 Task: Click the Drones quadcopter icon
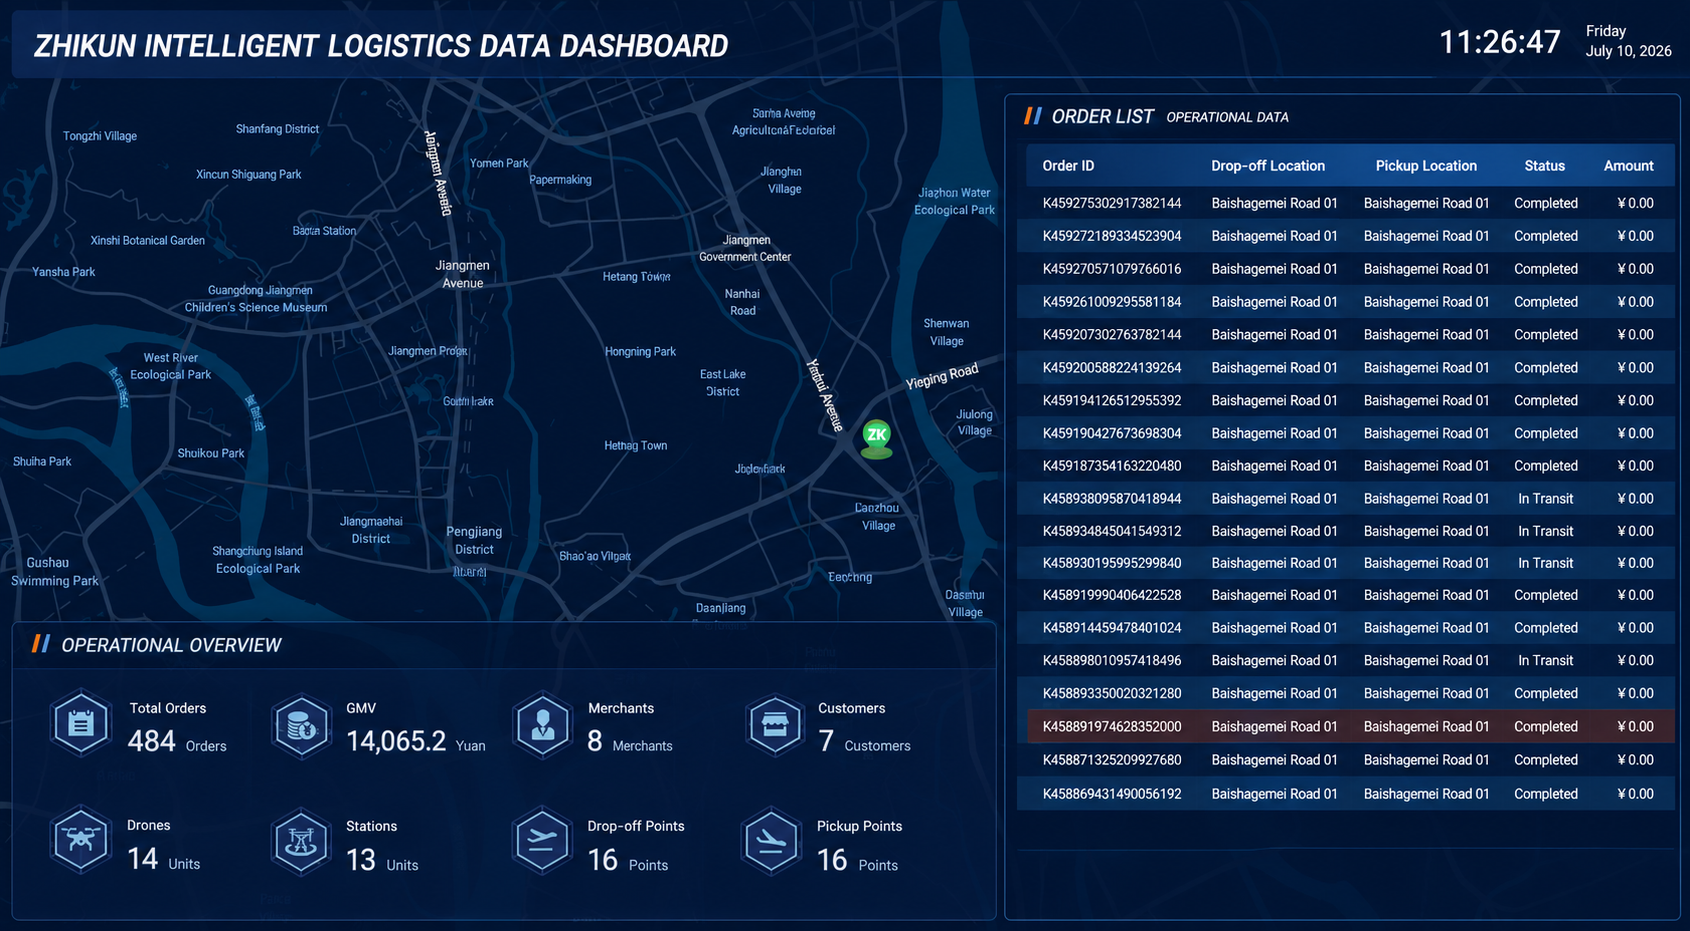(x=81, y=840)
